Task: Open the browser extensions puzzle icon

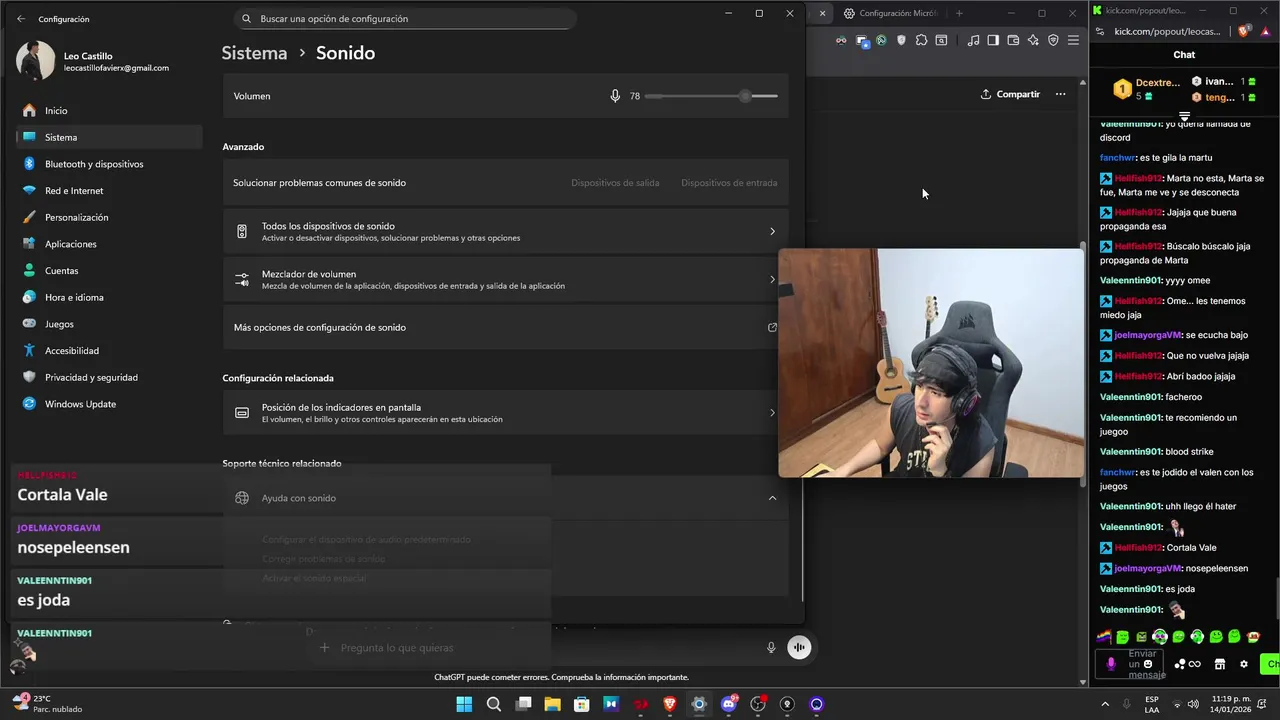Action: [921, 40]
